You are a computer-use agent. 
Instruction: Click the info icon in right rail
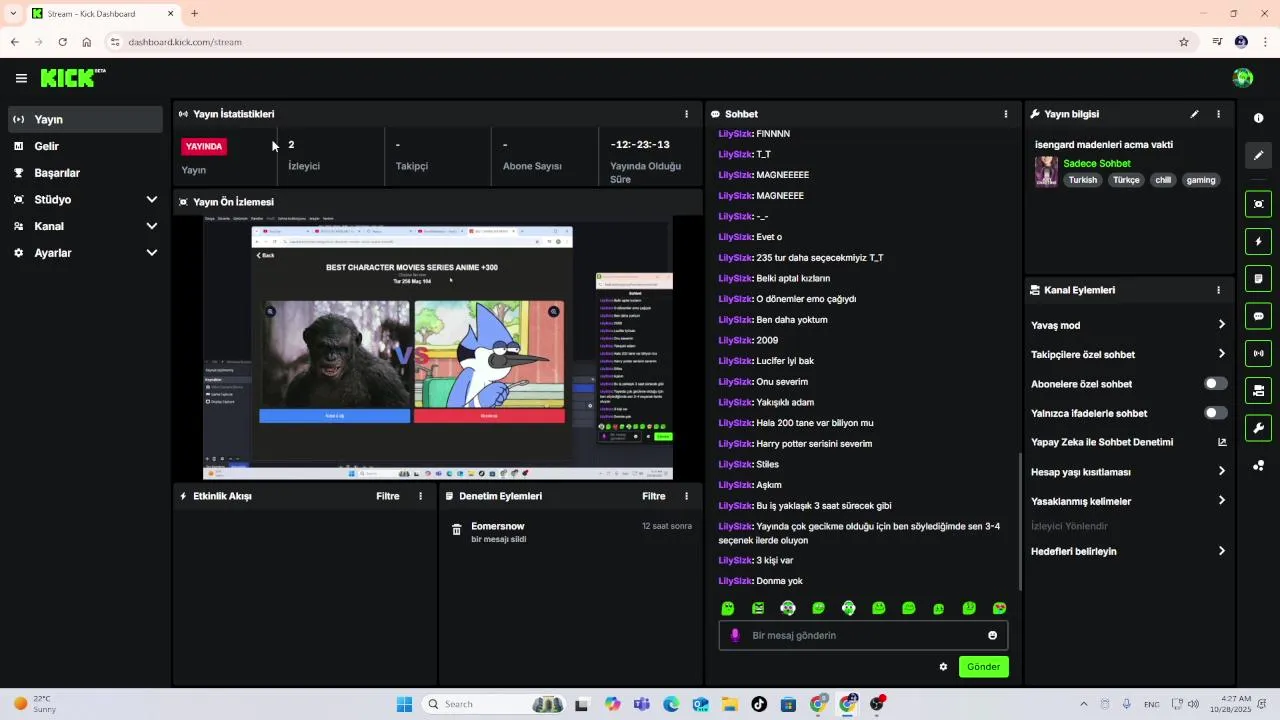coord(1258,118)
